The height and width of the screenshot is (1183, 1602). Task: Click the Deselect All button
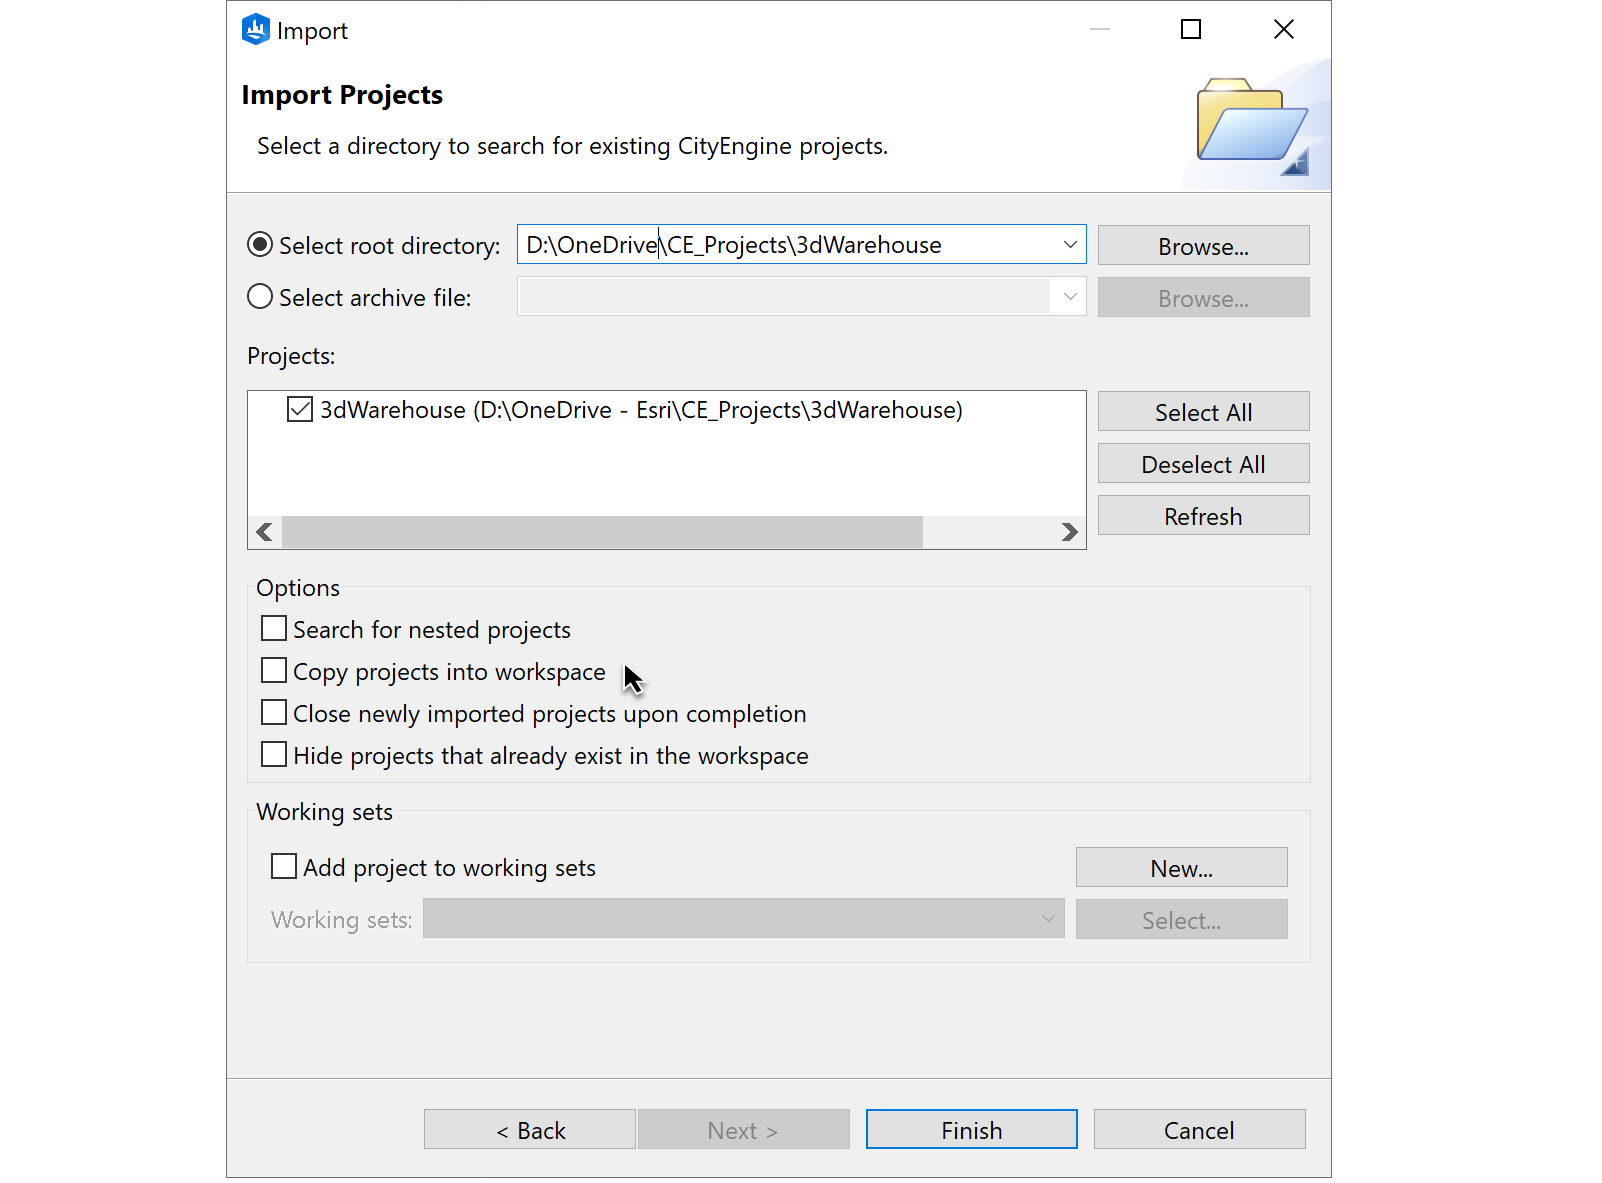1203,464
